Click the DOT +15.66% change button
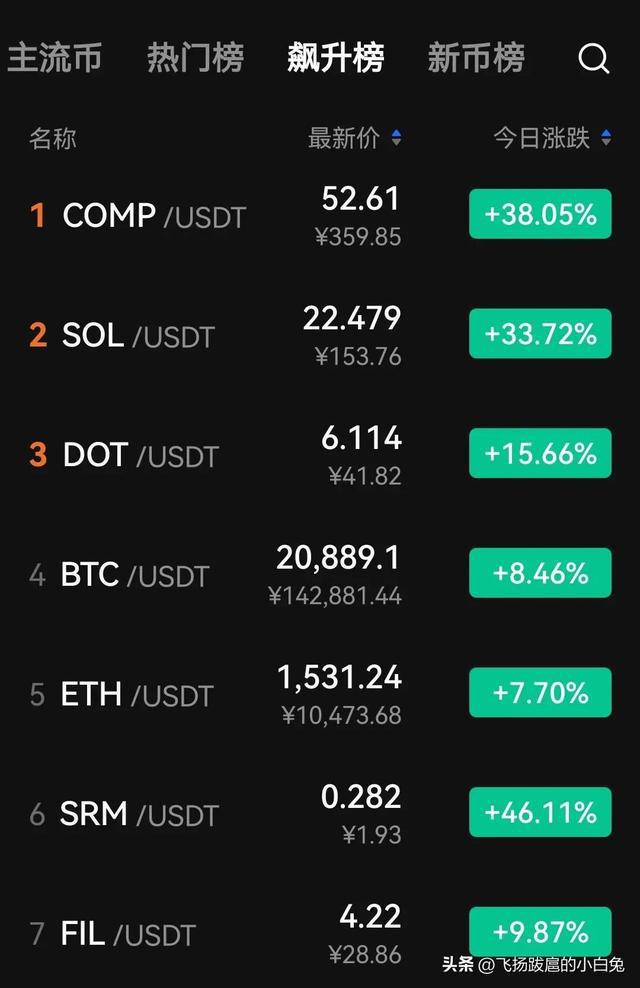The image size is (640, 988). (540, 453)
